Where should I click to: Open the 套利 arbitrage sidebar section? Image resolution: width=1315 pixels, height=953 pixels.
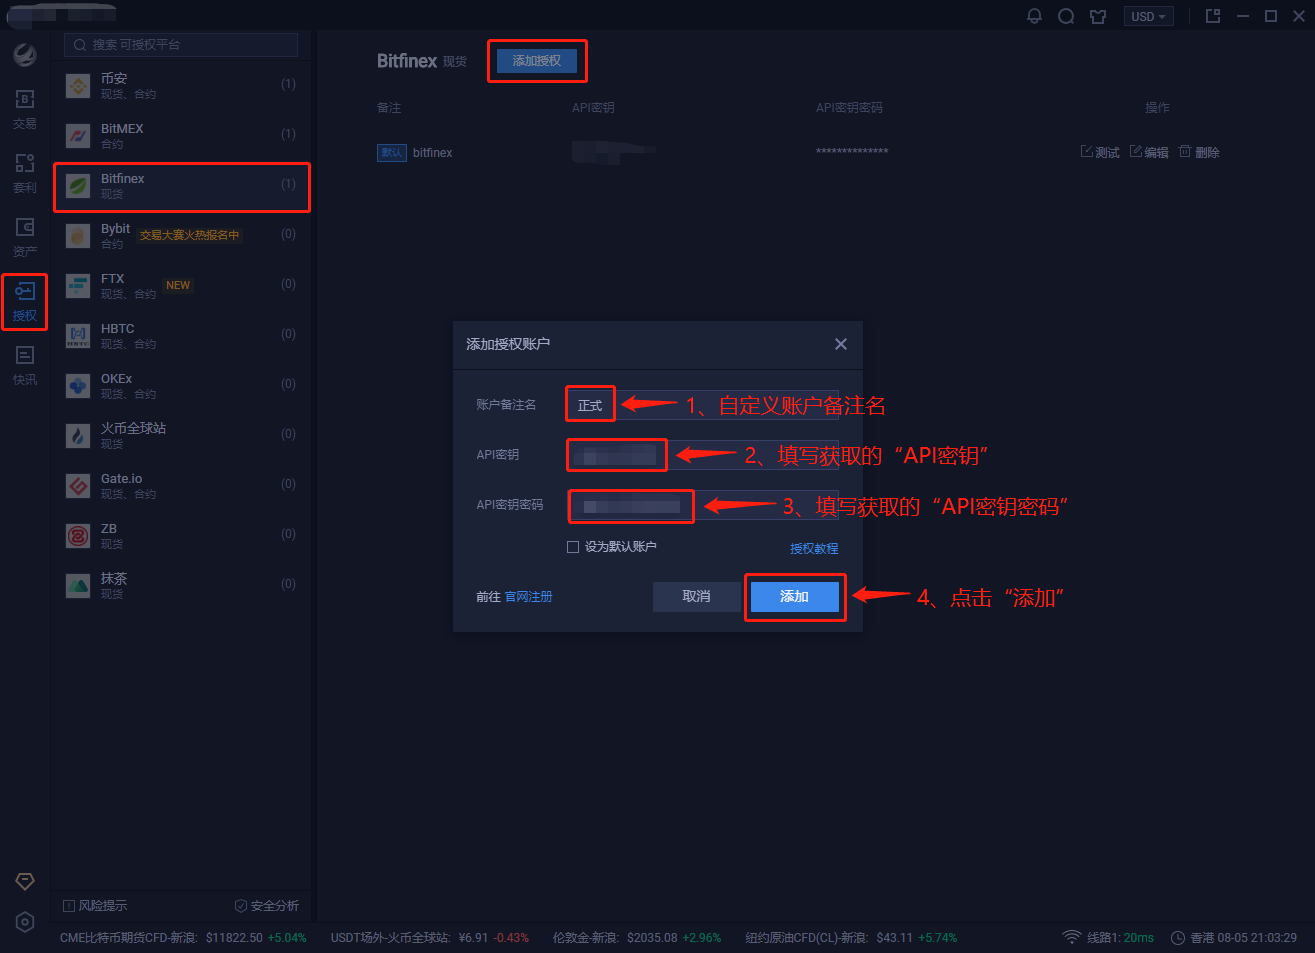pyautogui.click(x=25, y=174)
